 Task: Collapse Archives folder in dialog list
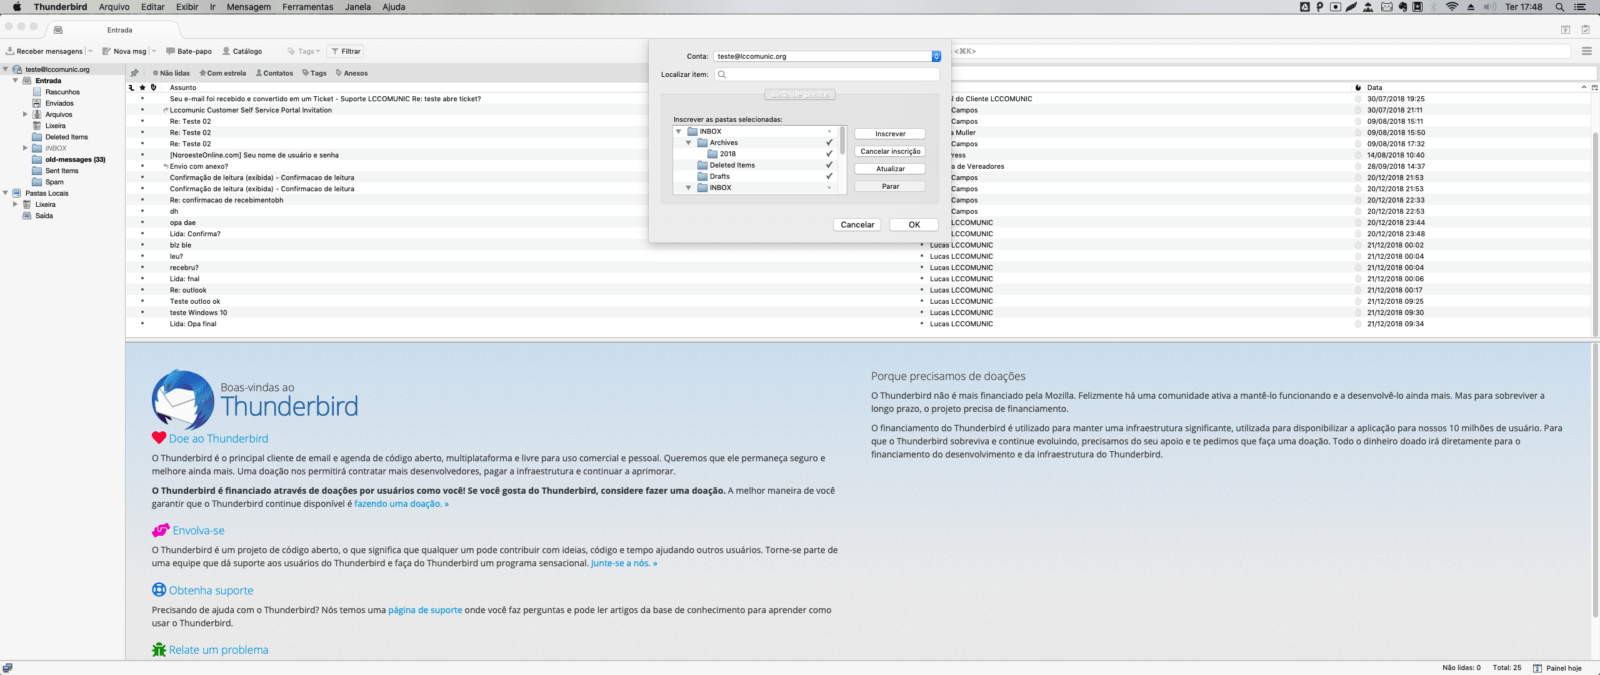point(689,143)
